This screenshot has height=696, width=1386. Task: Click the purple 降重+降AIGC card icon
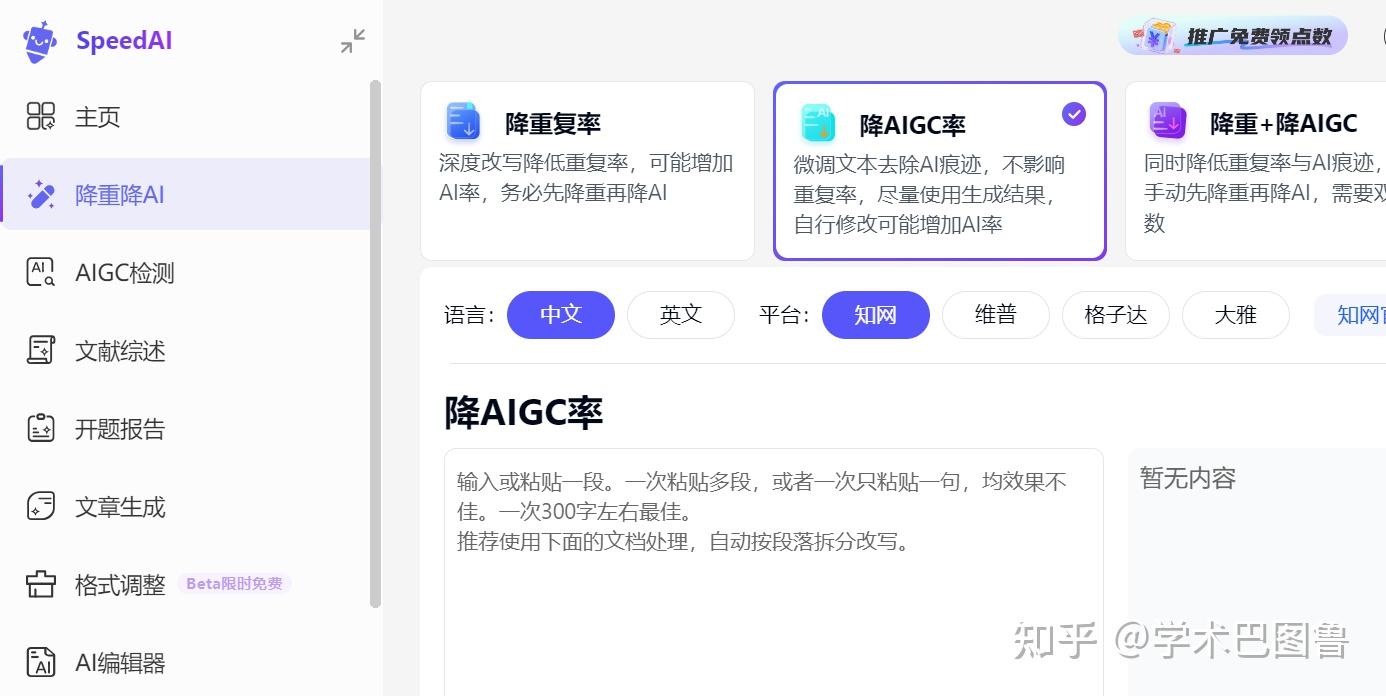1167,121
